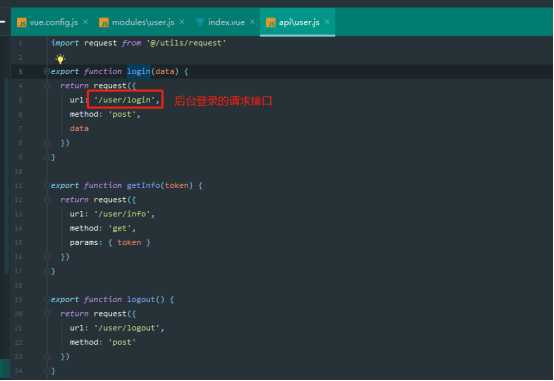Close the index.vue tab
Screen dimensions: 554x381
click(252, 22)
